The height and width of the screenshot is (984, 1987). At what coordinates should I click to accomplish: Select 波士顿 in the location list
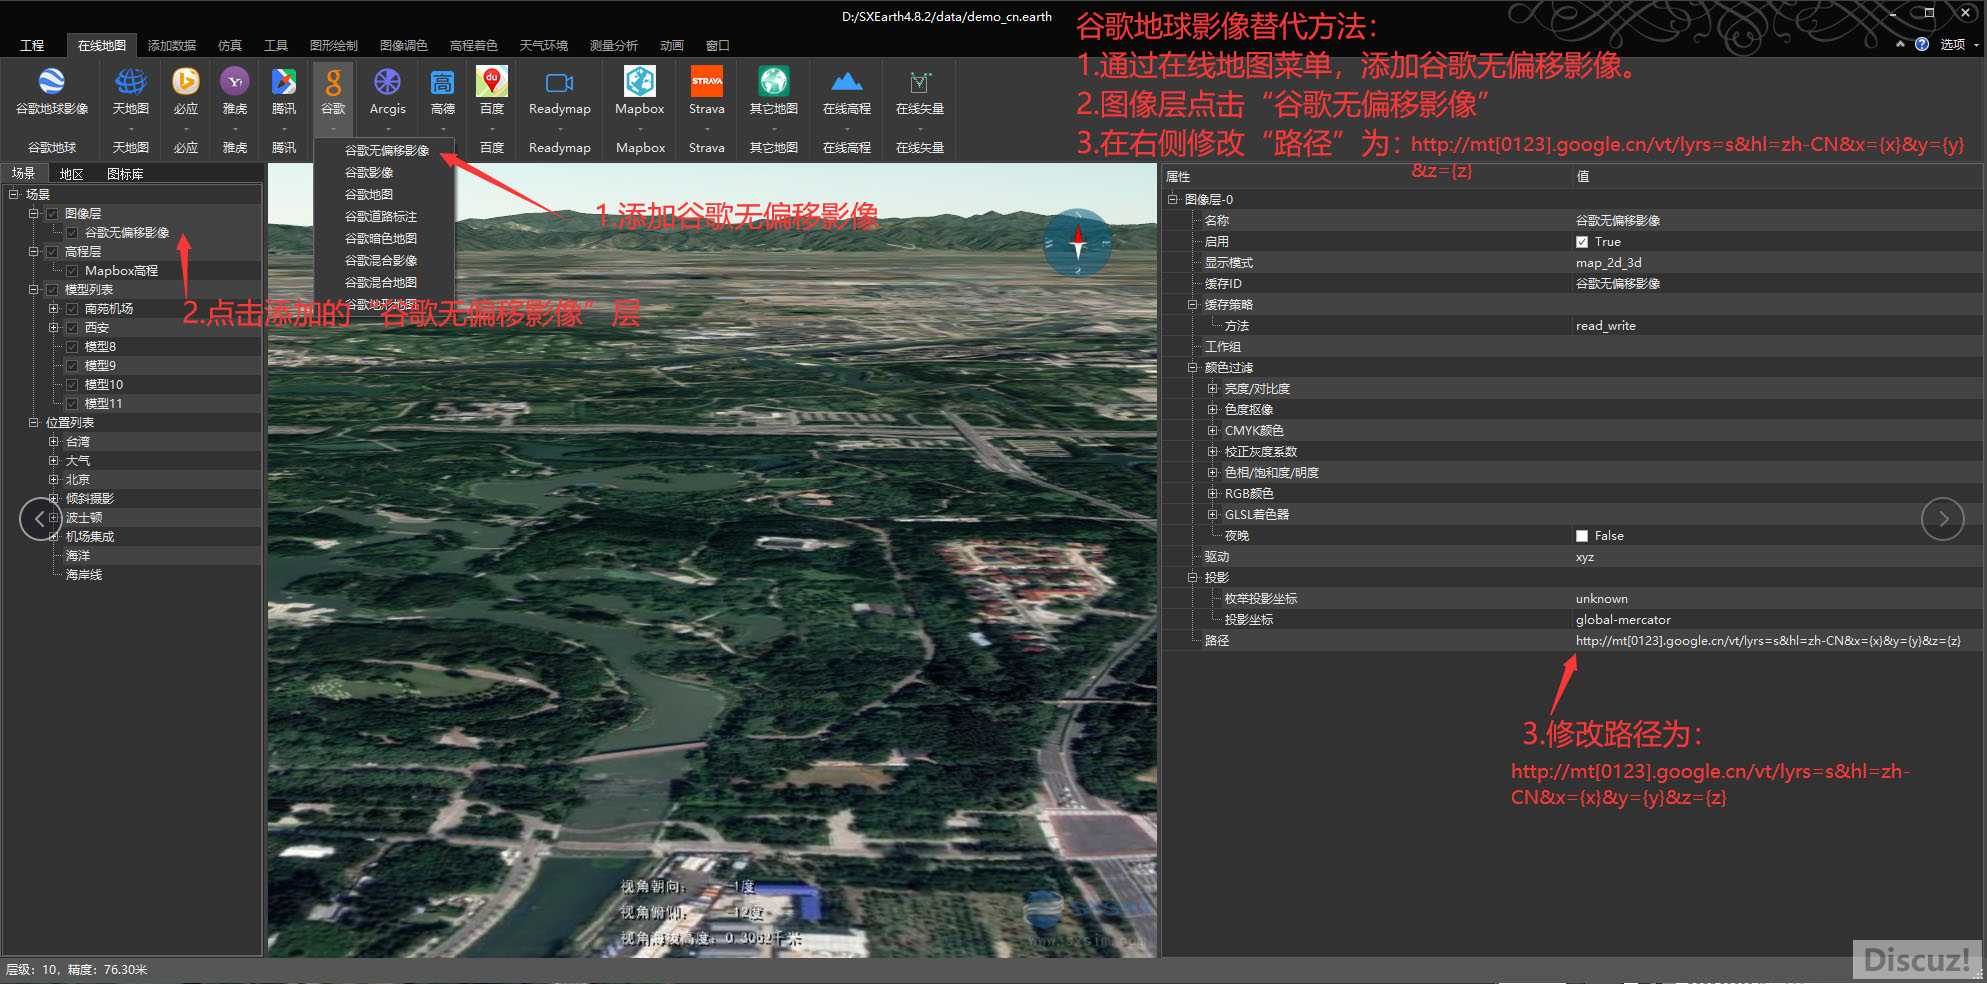84,518
